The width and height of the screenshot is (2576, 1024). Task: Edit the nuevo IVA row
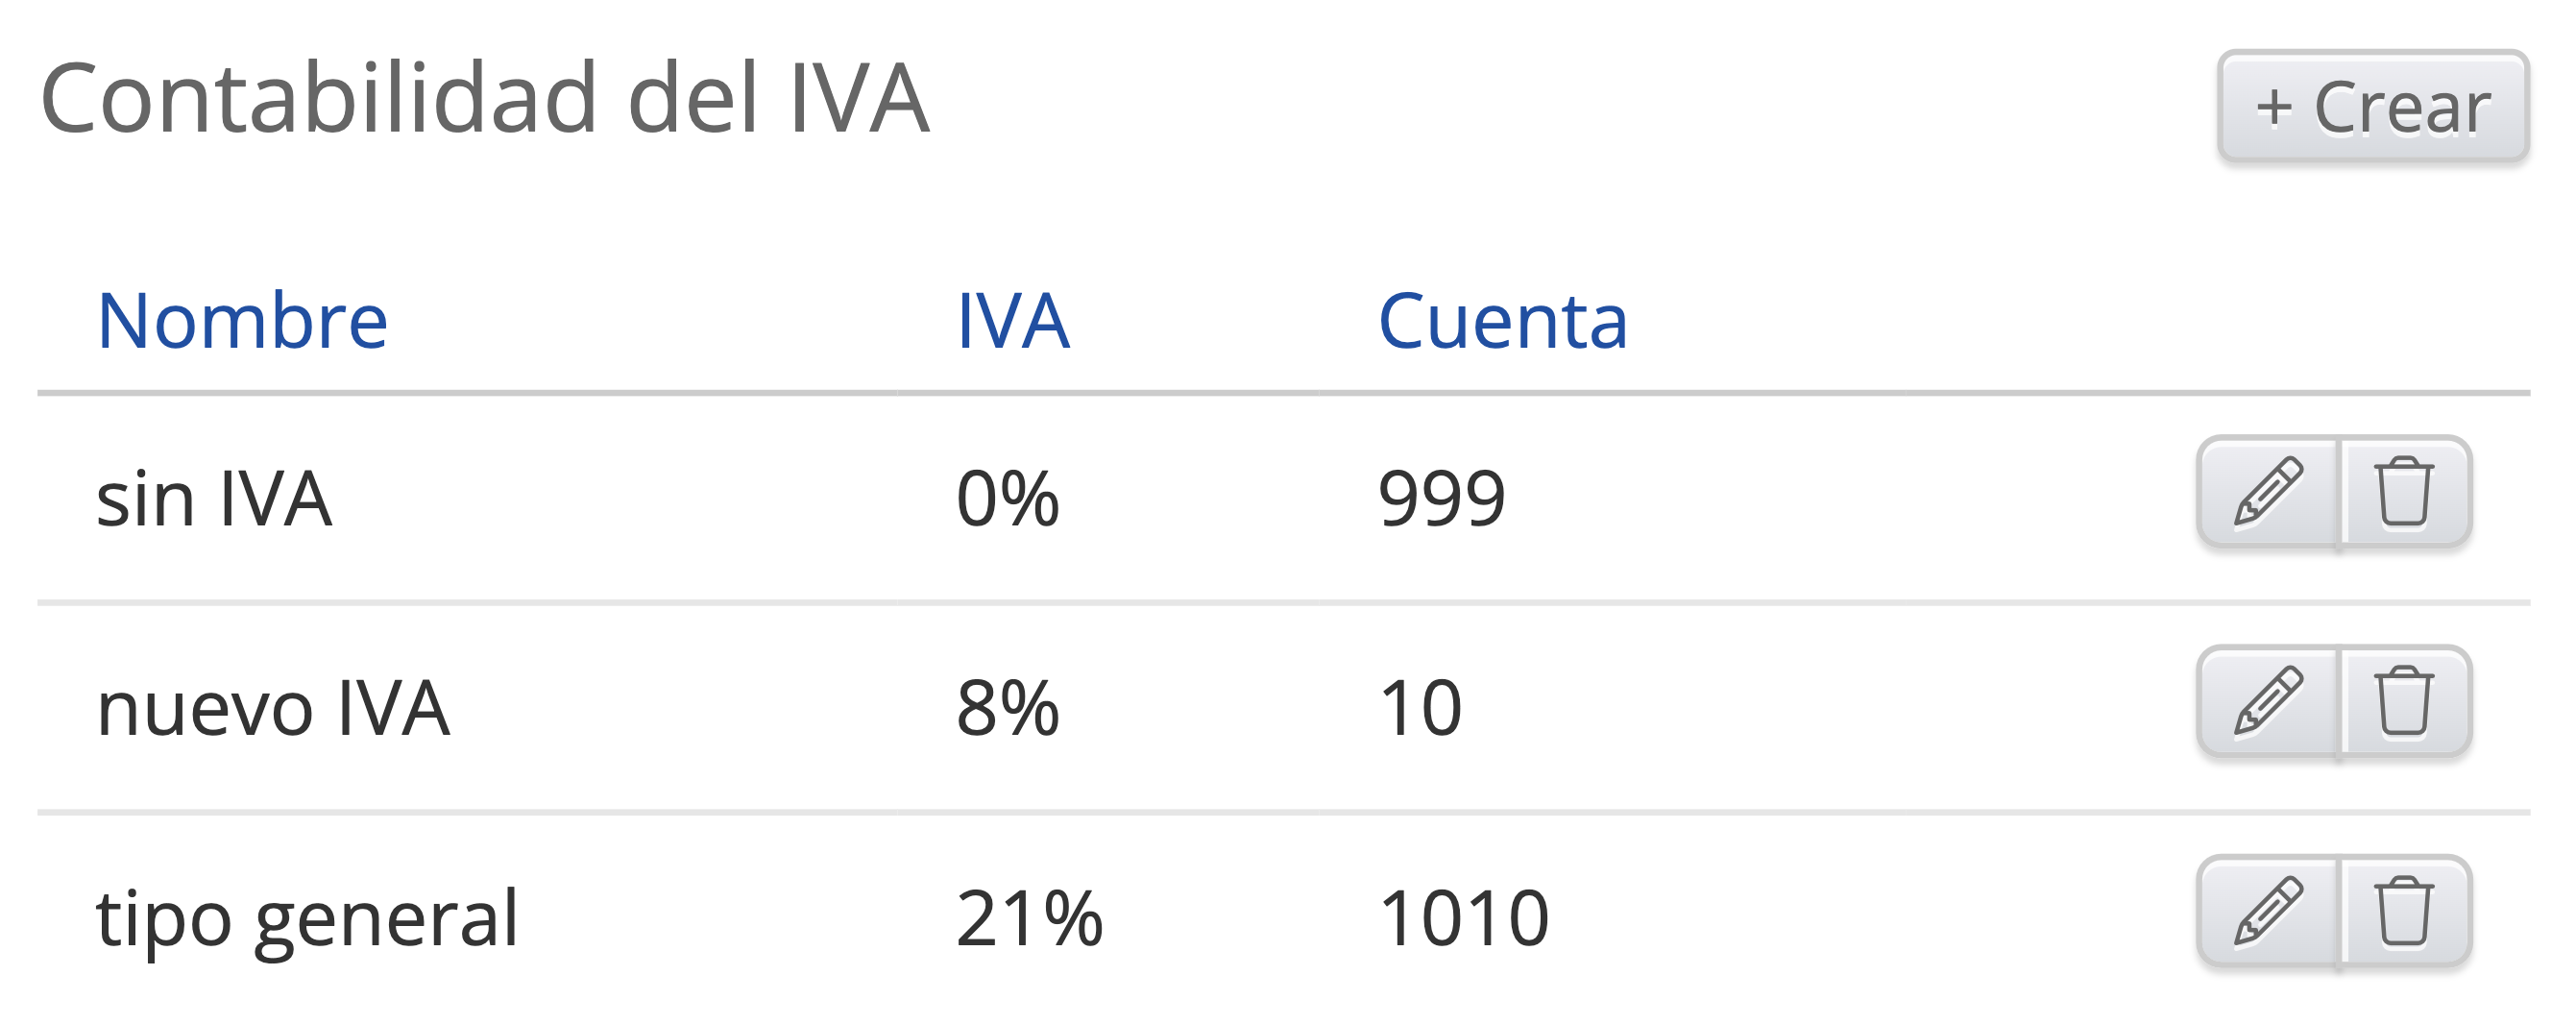coord(2268,702)
